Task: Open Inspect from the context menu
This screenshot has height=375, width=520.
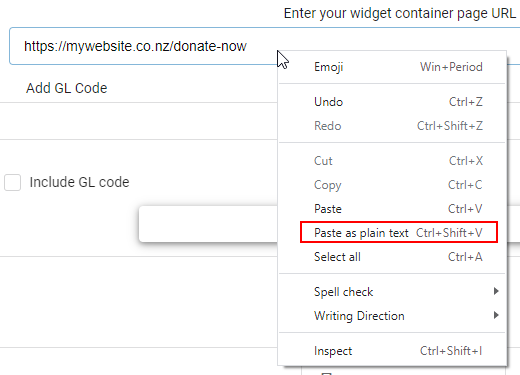Action: [x=392, y=351]
